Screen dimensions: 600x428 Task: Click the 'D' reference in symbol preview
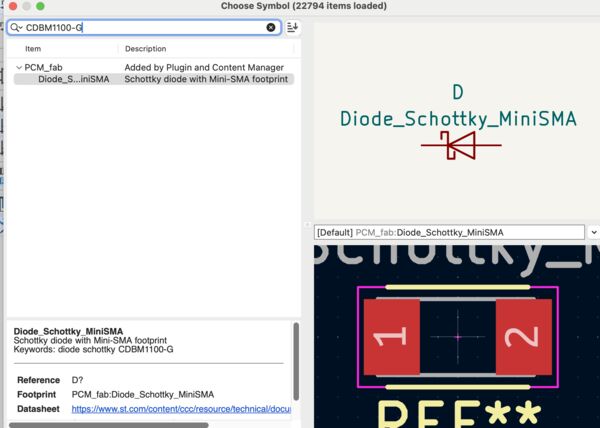pos(458,92)
